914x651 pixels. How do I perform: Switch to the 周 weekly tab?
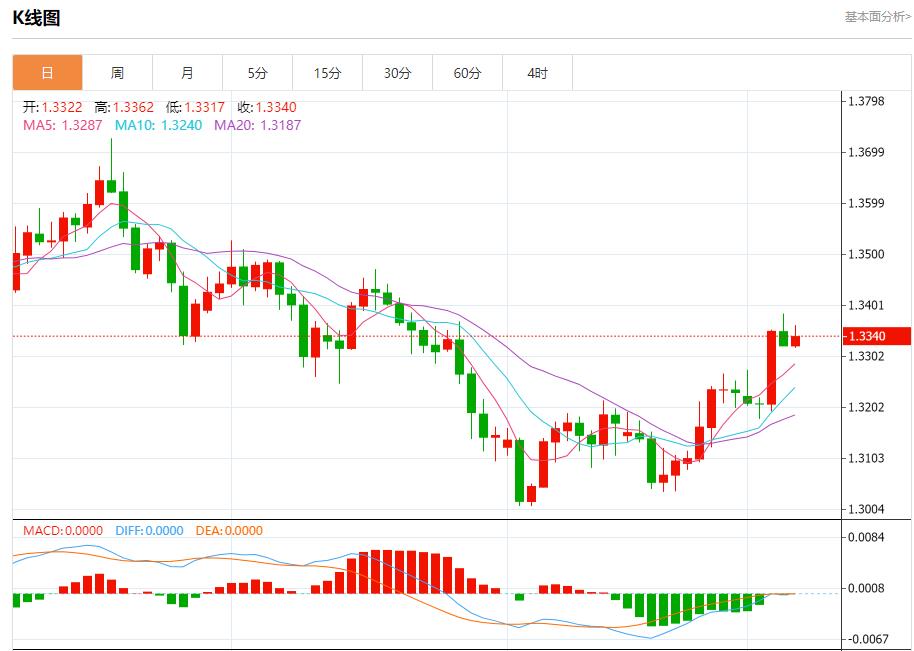coord(117,73)
